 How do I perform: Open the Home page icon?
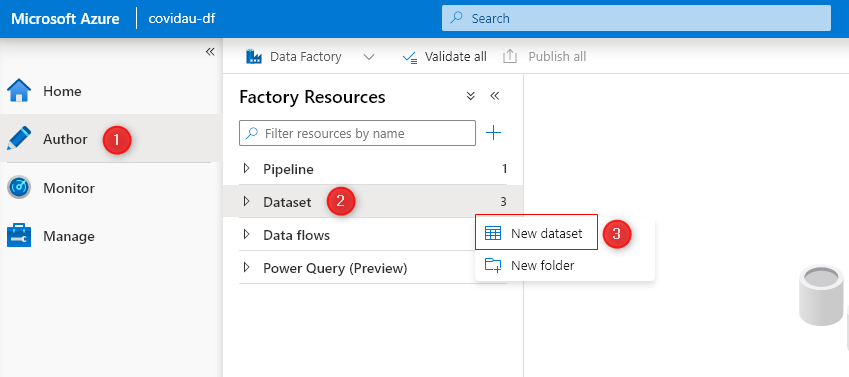[19, 91]
